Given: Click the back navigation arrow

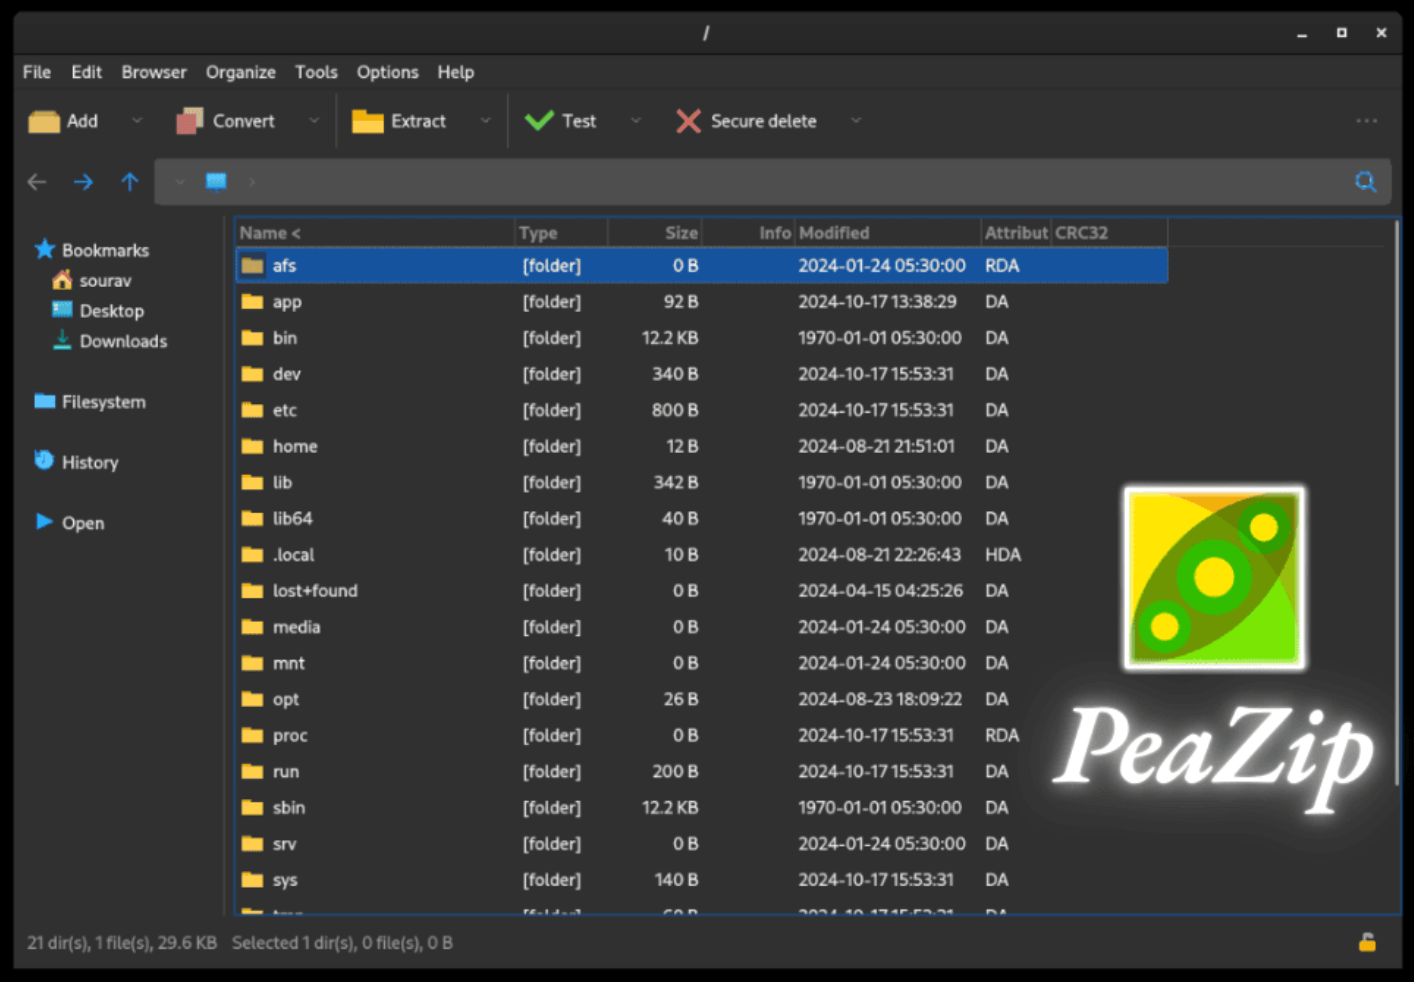Looking at the screenshot, I should (37, 182).
